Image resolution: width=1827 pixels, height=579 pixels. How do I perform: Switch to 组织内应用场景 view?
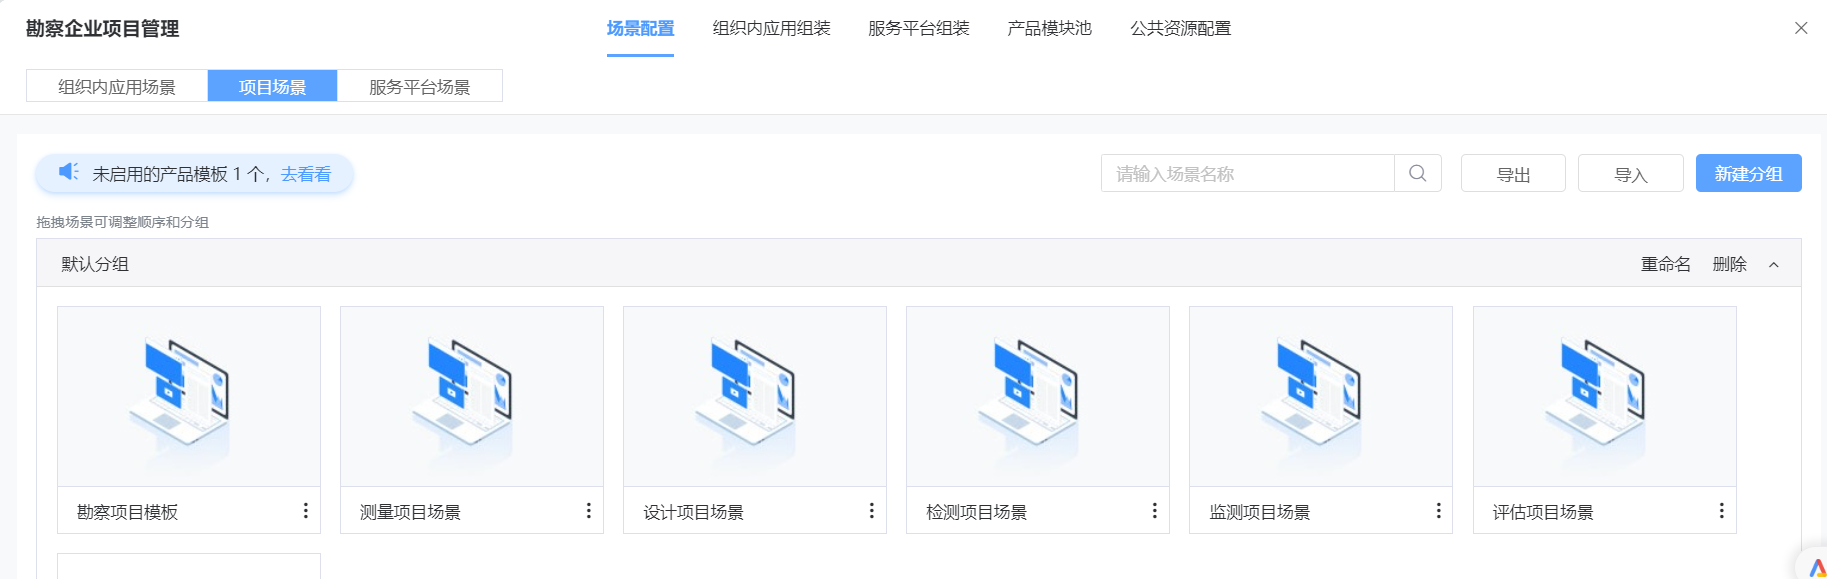117,87
